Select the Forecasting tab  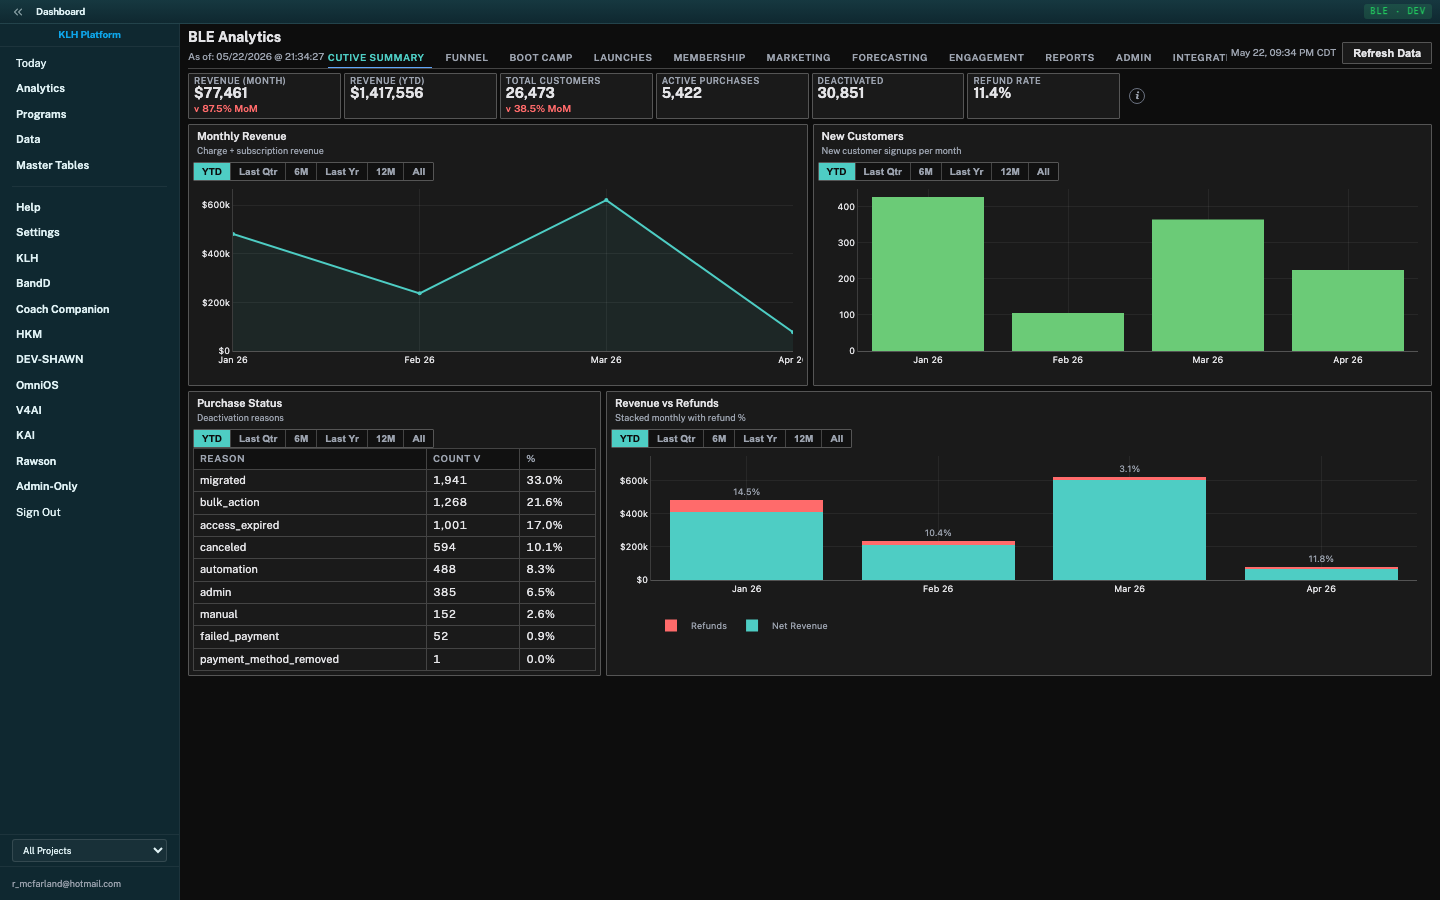[890, 58]
